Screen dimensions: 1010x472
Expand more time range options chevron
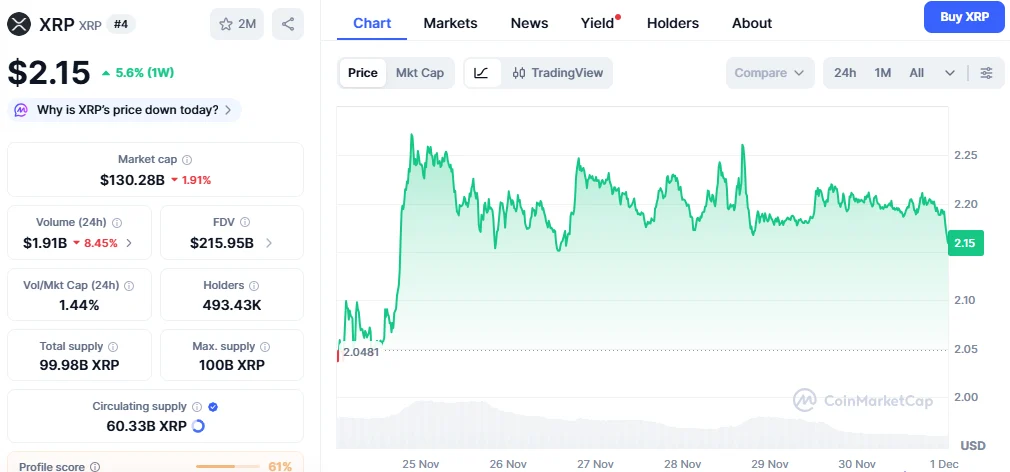click(x=950, y=73)
